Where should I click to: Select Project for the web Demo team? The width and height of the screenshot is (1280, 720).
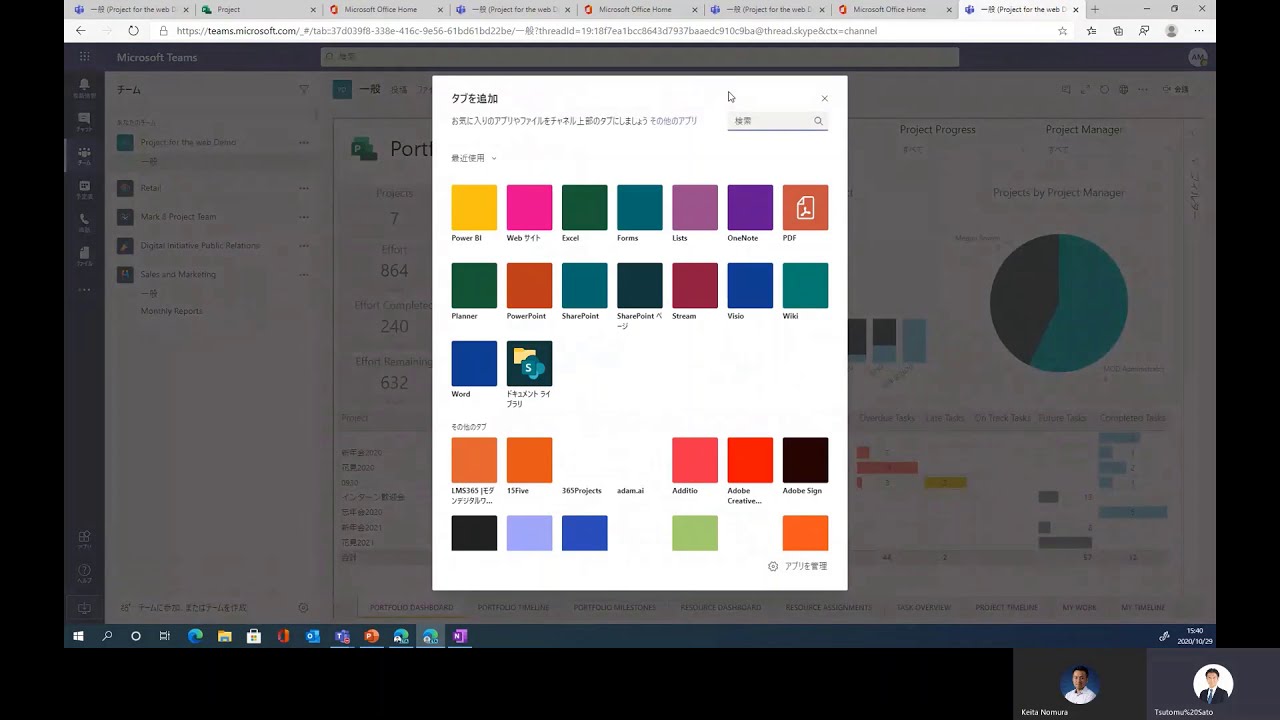pyautogui.click(x=188, y=143)
